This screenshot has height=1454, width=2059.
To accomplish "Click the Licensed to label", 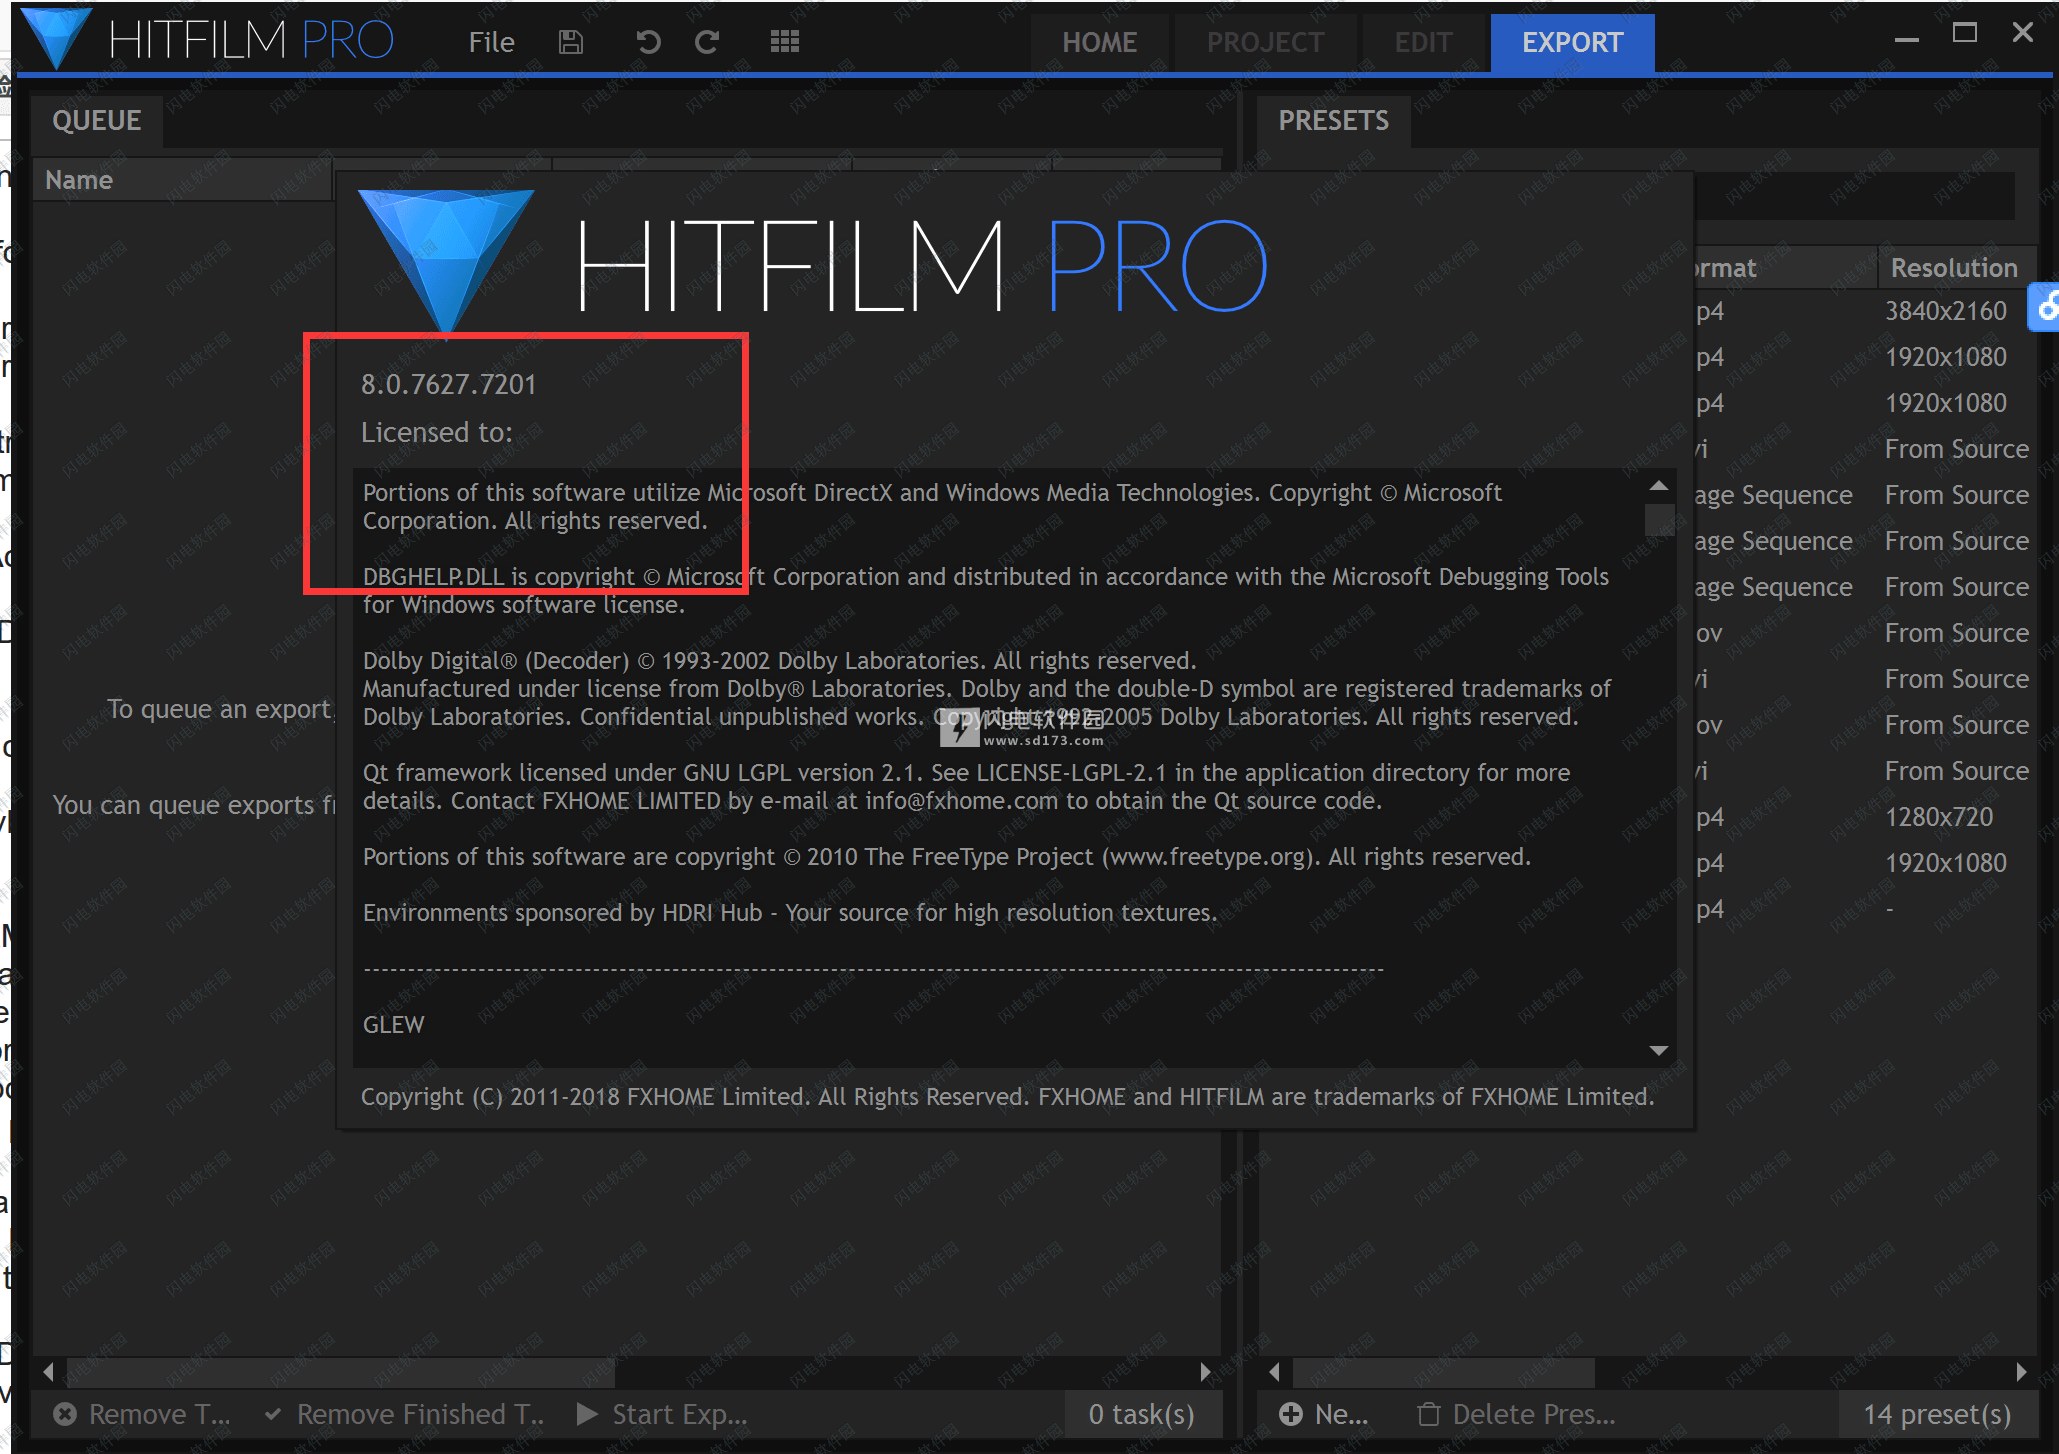I will [436, 433].
